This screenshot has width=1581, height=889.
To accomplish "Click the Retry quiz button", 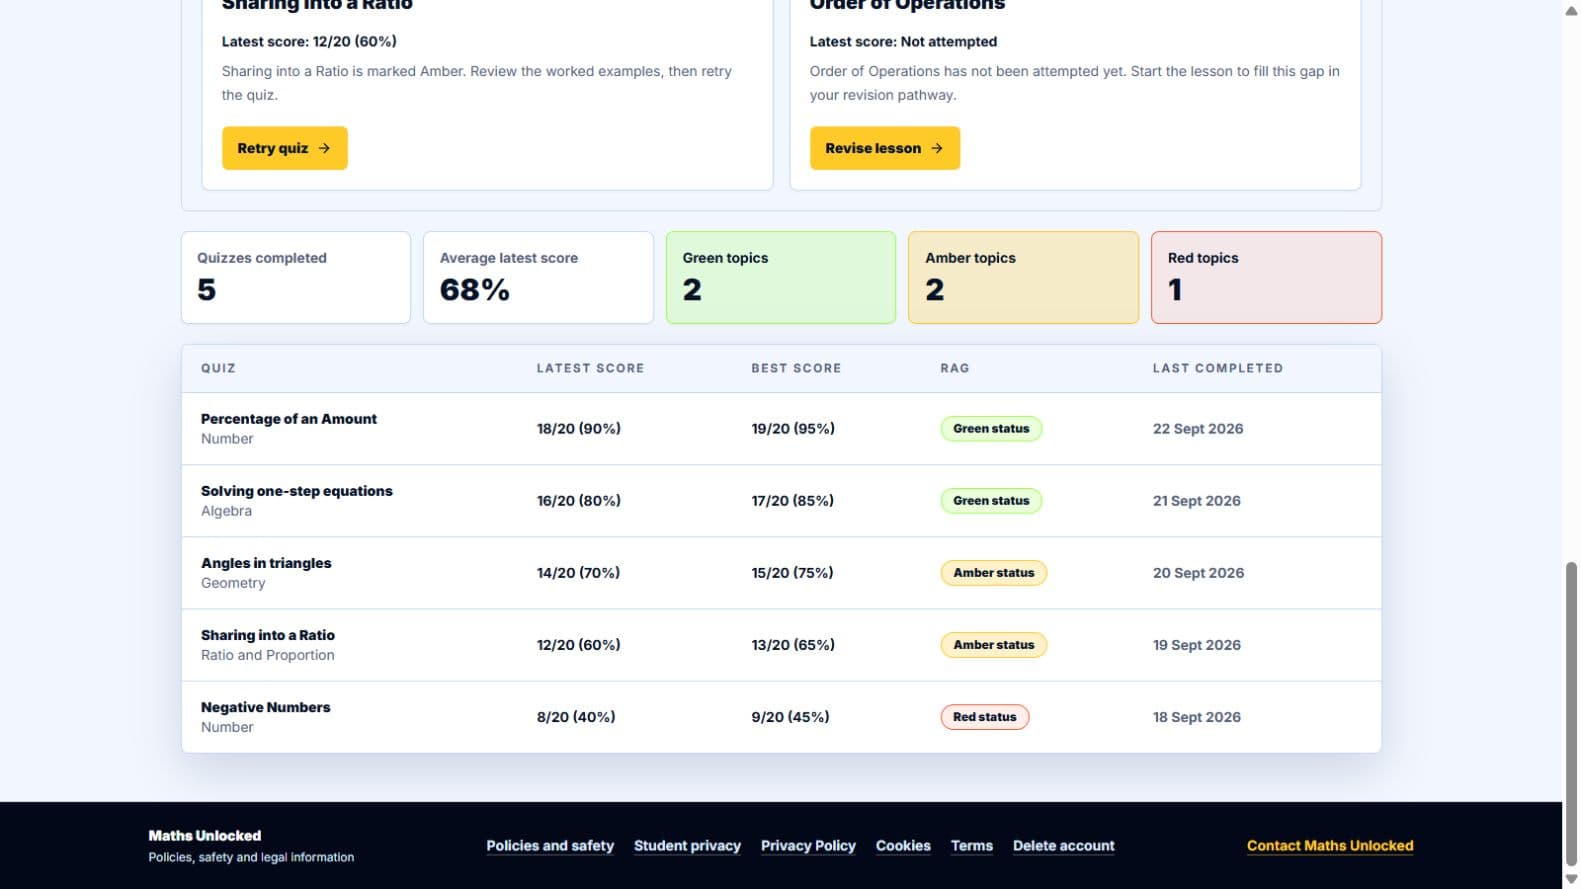I will tap(285, 148).
